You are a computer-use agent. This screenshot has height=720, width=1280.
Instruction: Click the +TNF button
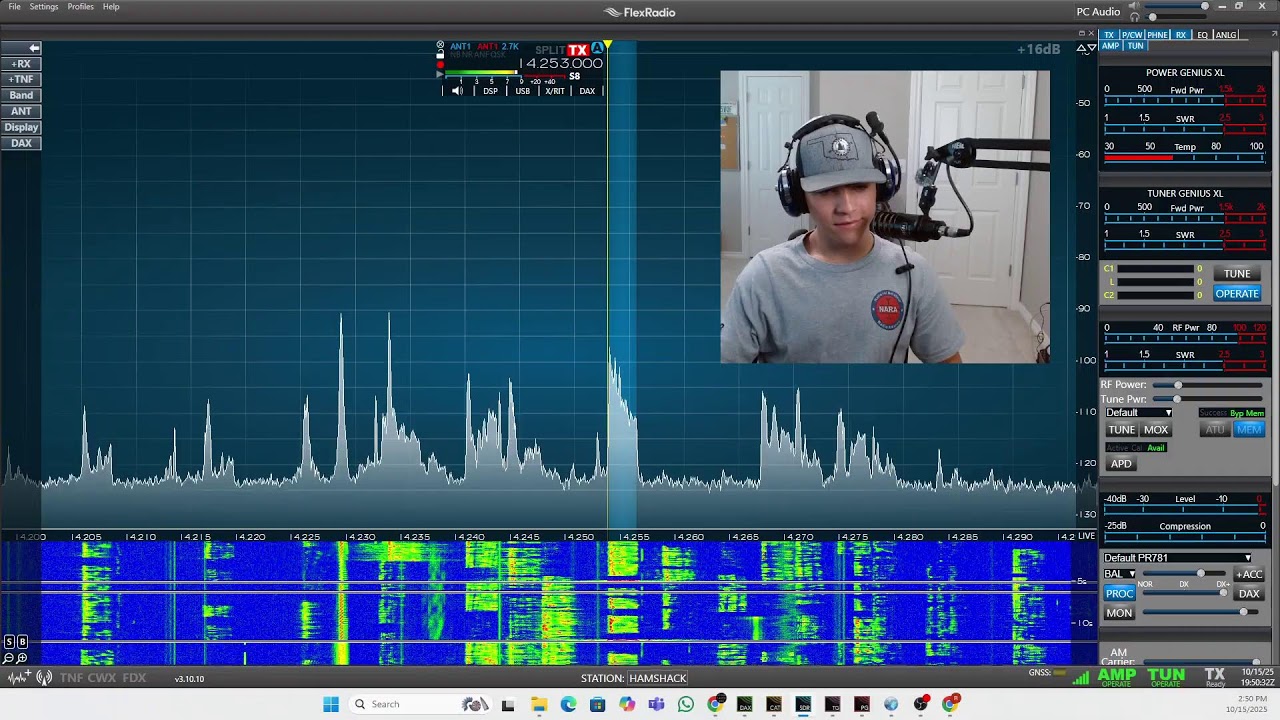(21, 79)
